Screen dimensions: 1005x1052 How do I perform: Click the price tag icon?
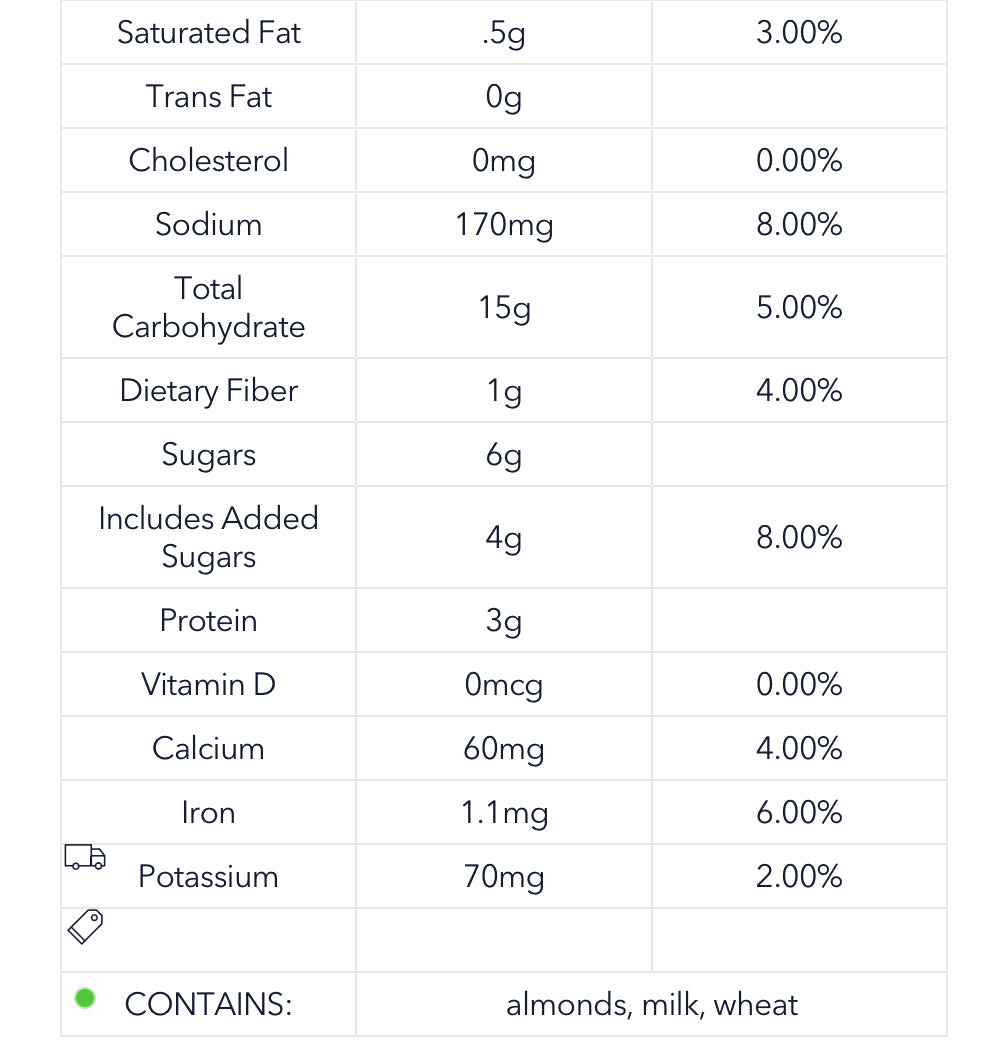pyautogui.click(x=85, y=927)
